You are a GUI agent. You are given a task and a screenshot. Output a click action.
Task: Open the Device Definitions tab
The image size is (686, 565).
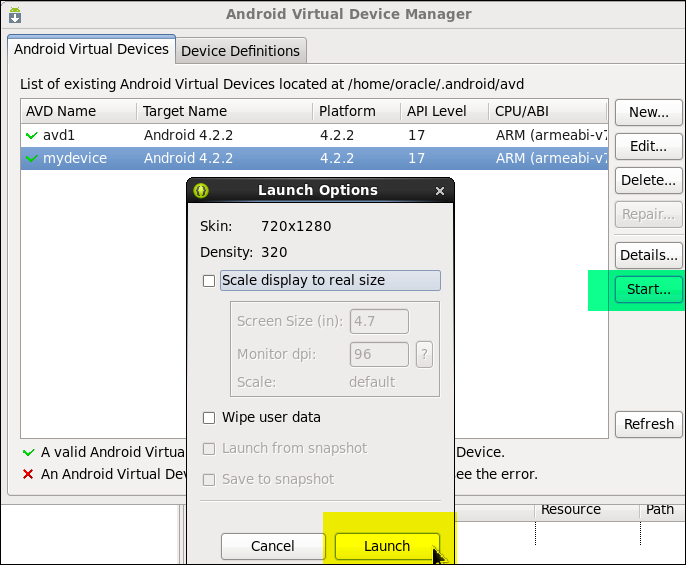[x=241, y=51]
